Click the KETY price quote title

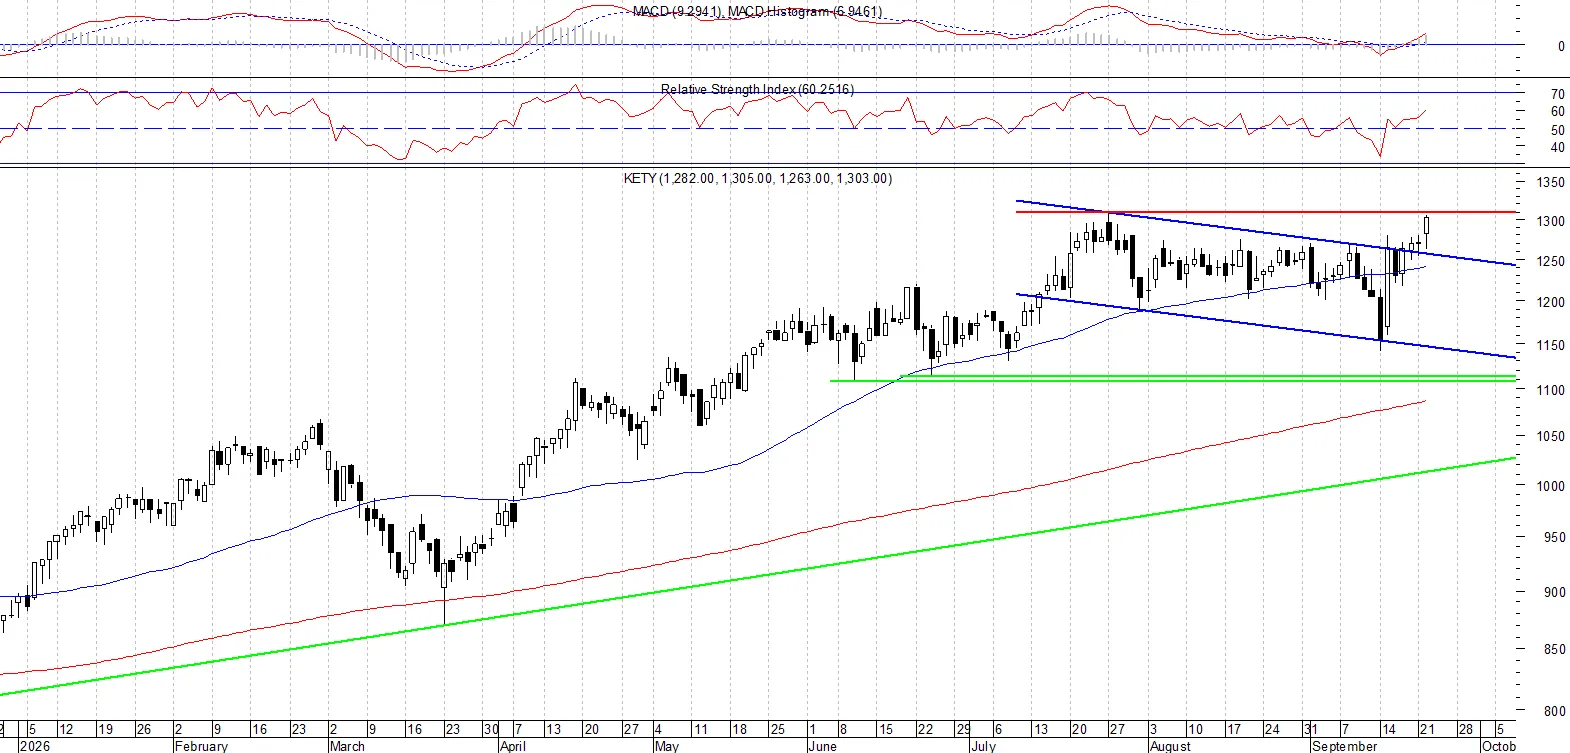(x=758, y=178)
